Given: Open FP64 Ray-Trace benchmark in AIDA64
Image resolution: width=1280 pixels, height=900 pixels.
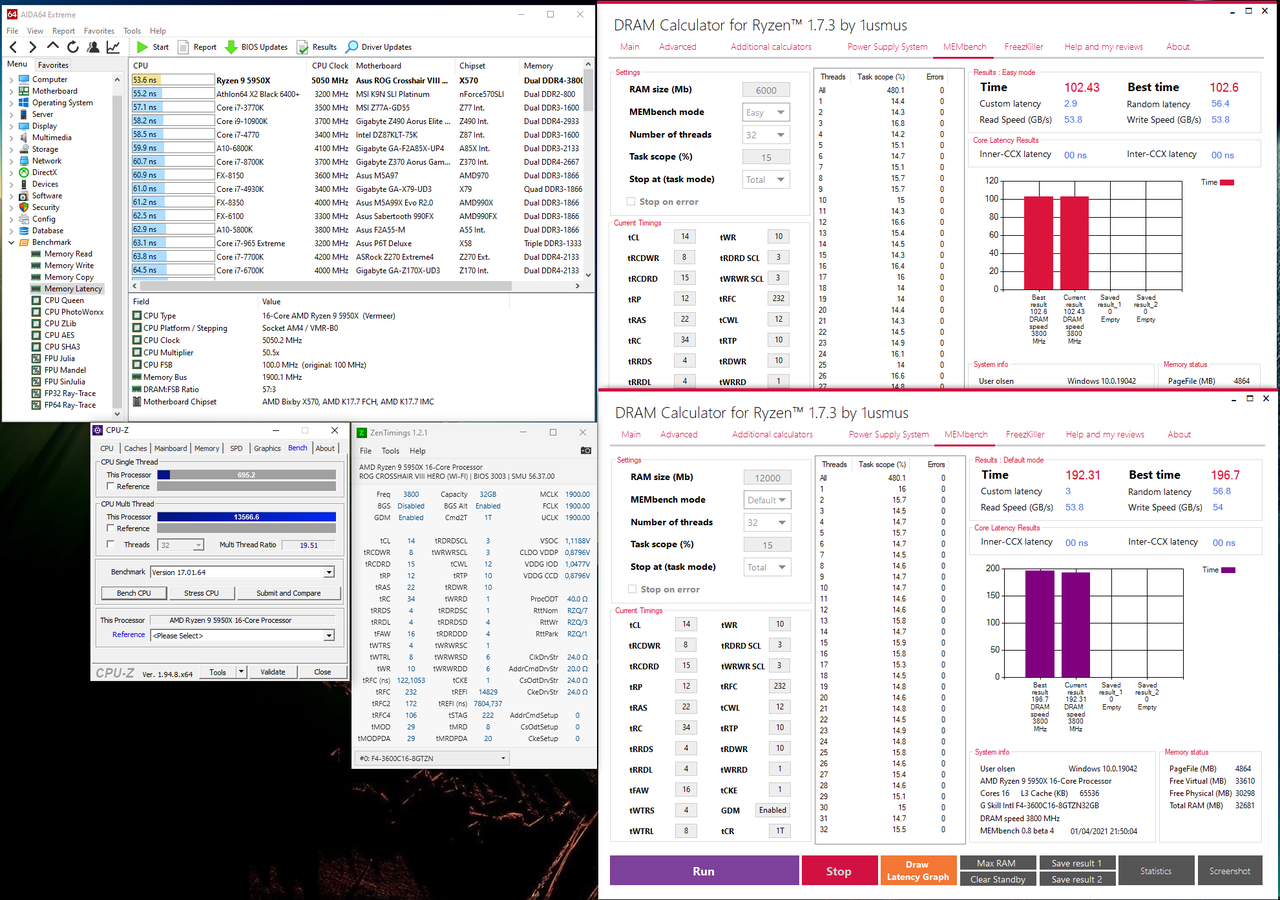Looking at the screenshot, I should tap(70, 405).
